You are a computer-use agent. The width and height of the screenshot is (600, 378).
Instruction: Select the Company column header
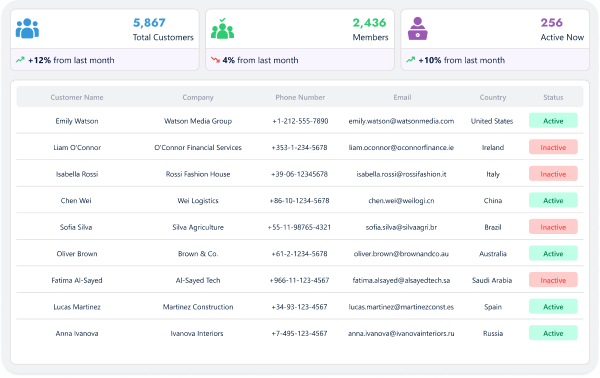point(198,97)
